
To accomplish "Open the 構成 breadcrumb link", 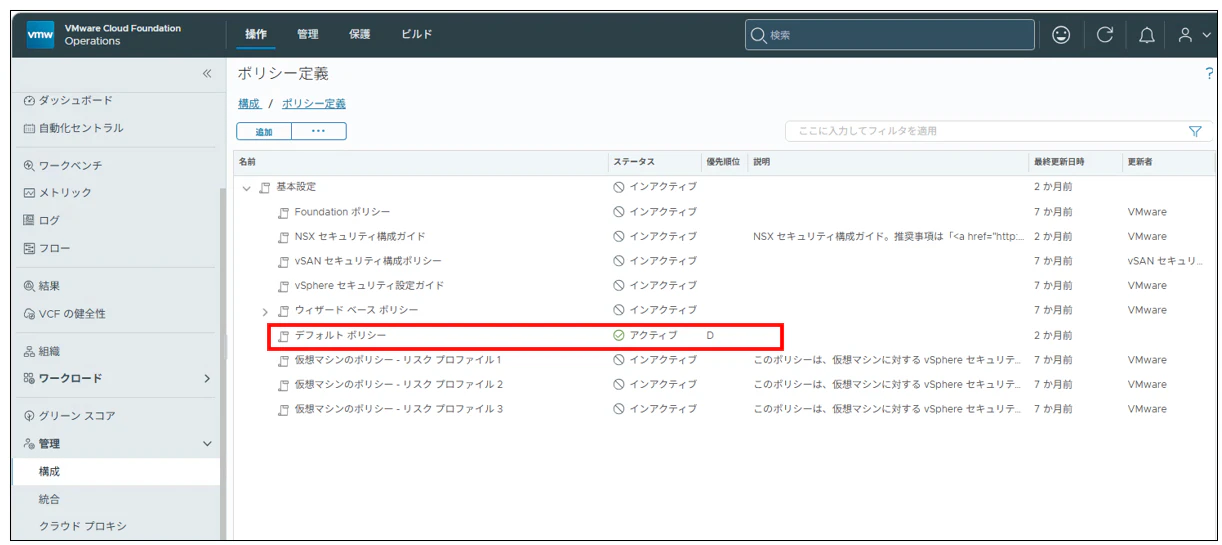I will tap(249, 103).
